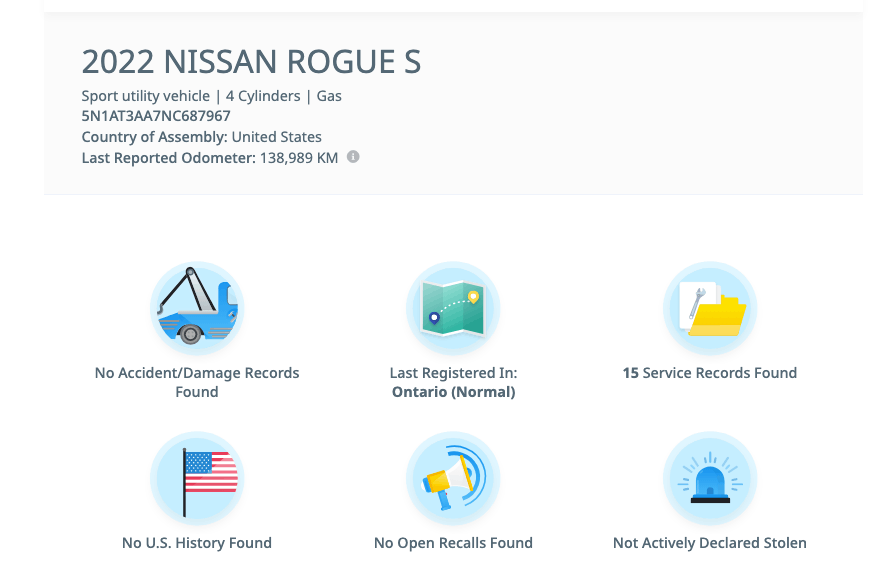Click the megaphone recalls icon
This screenshot has width=883, height=572.
(453, 479)
